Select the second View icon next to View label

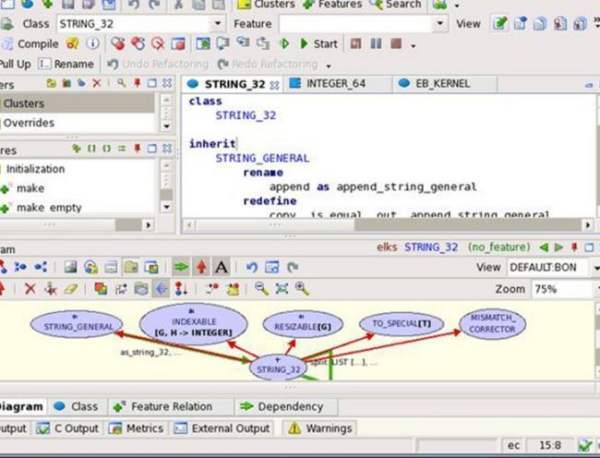coord(520,24)
